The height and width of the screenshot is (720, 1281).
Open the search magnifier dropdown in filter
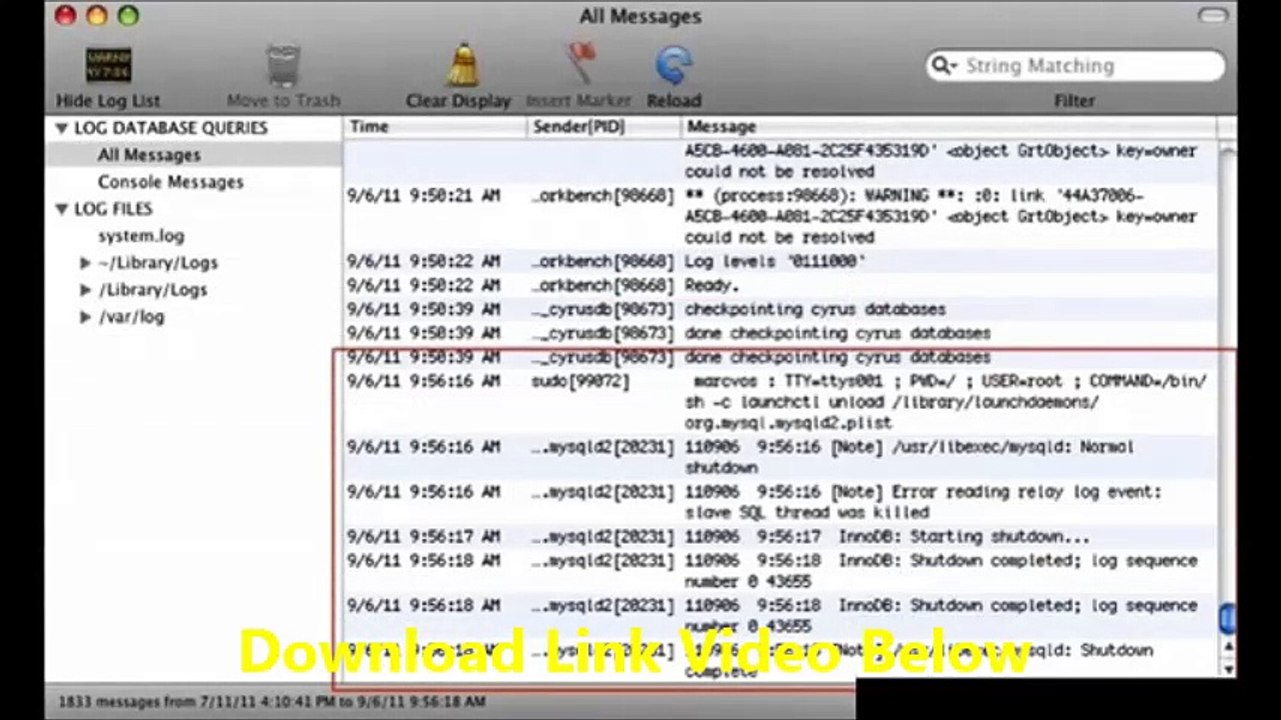tap(944, 66)
